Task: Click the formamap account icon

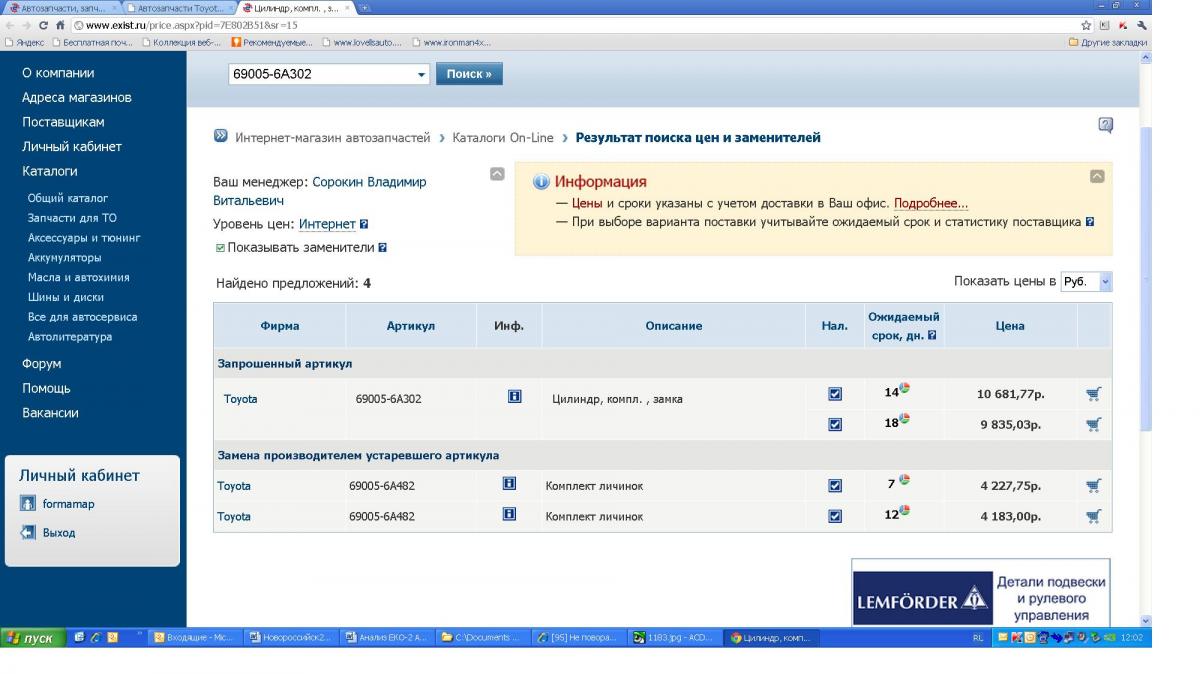Action: [28, 504]
